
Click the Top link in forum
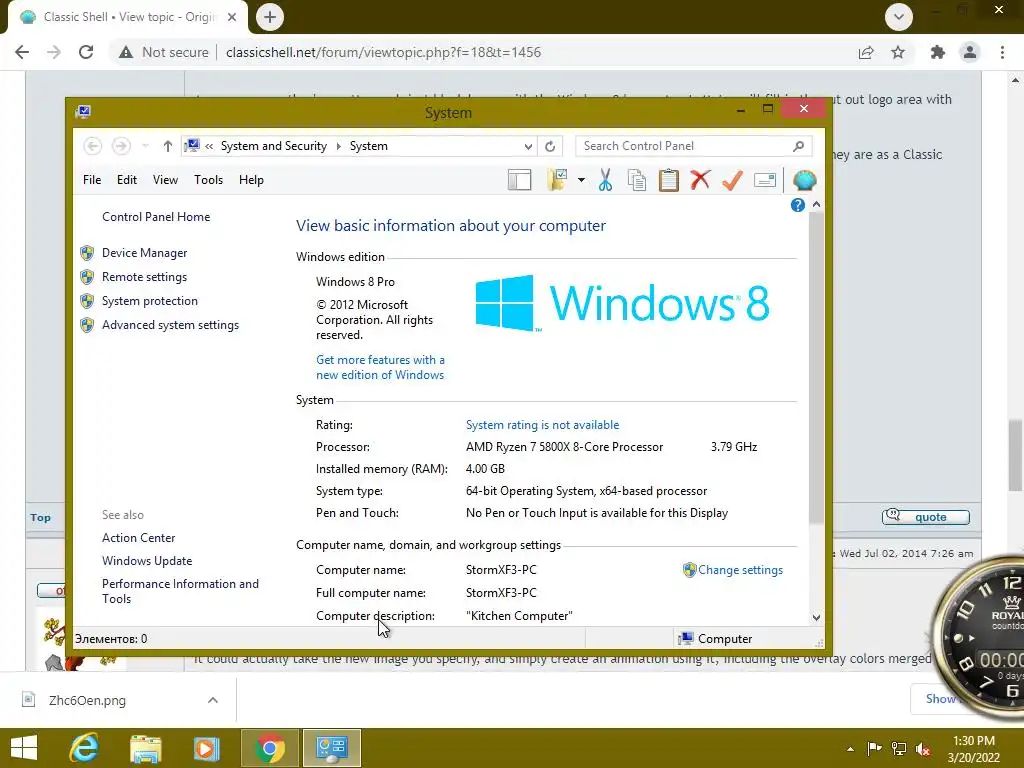pos(40,518)
